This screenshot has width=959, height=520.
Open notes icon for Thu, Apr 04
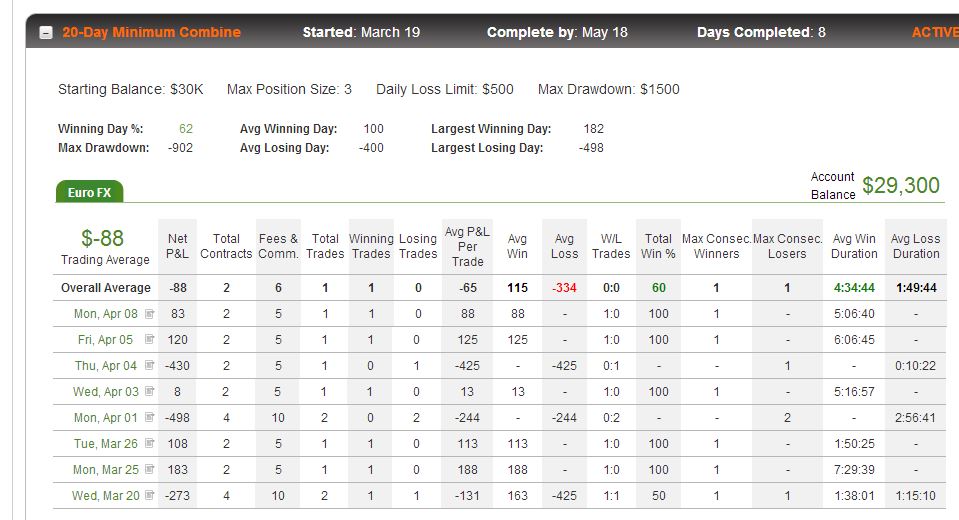[149, 365]
